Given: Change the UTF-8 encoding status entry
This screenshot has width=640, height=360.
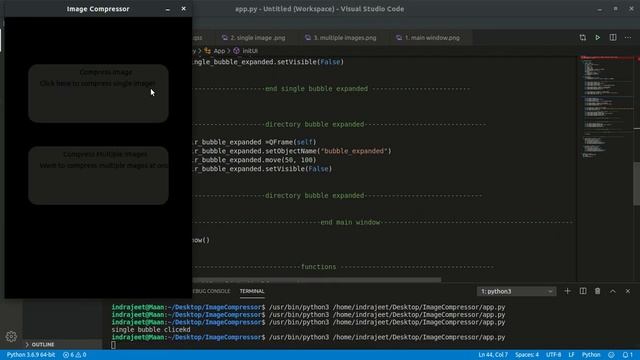Looking at the screenshot, I should pyautogui.click(x=553, y=355).
